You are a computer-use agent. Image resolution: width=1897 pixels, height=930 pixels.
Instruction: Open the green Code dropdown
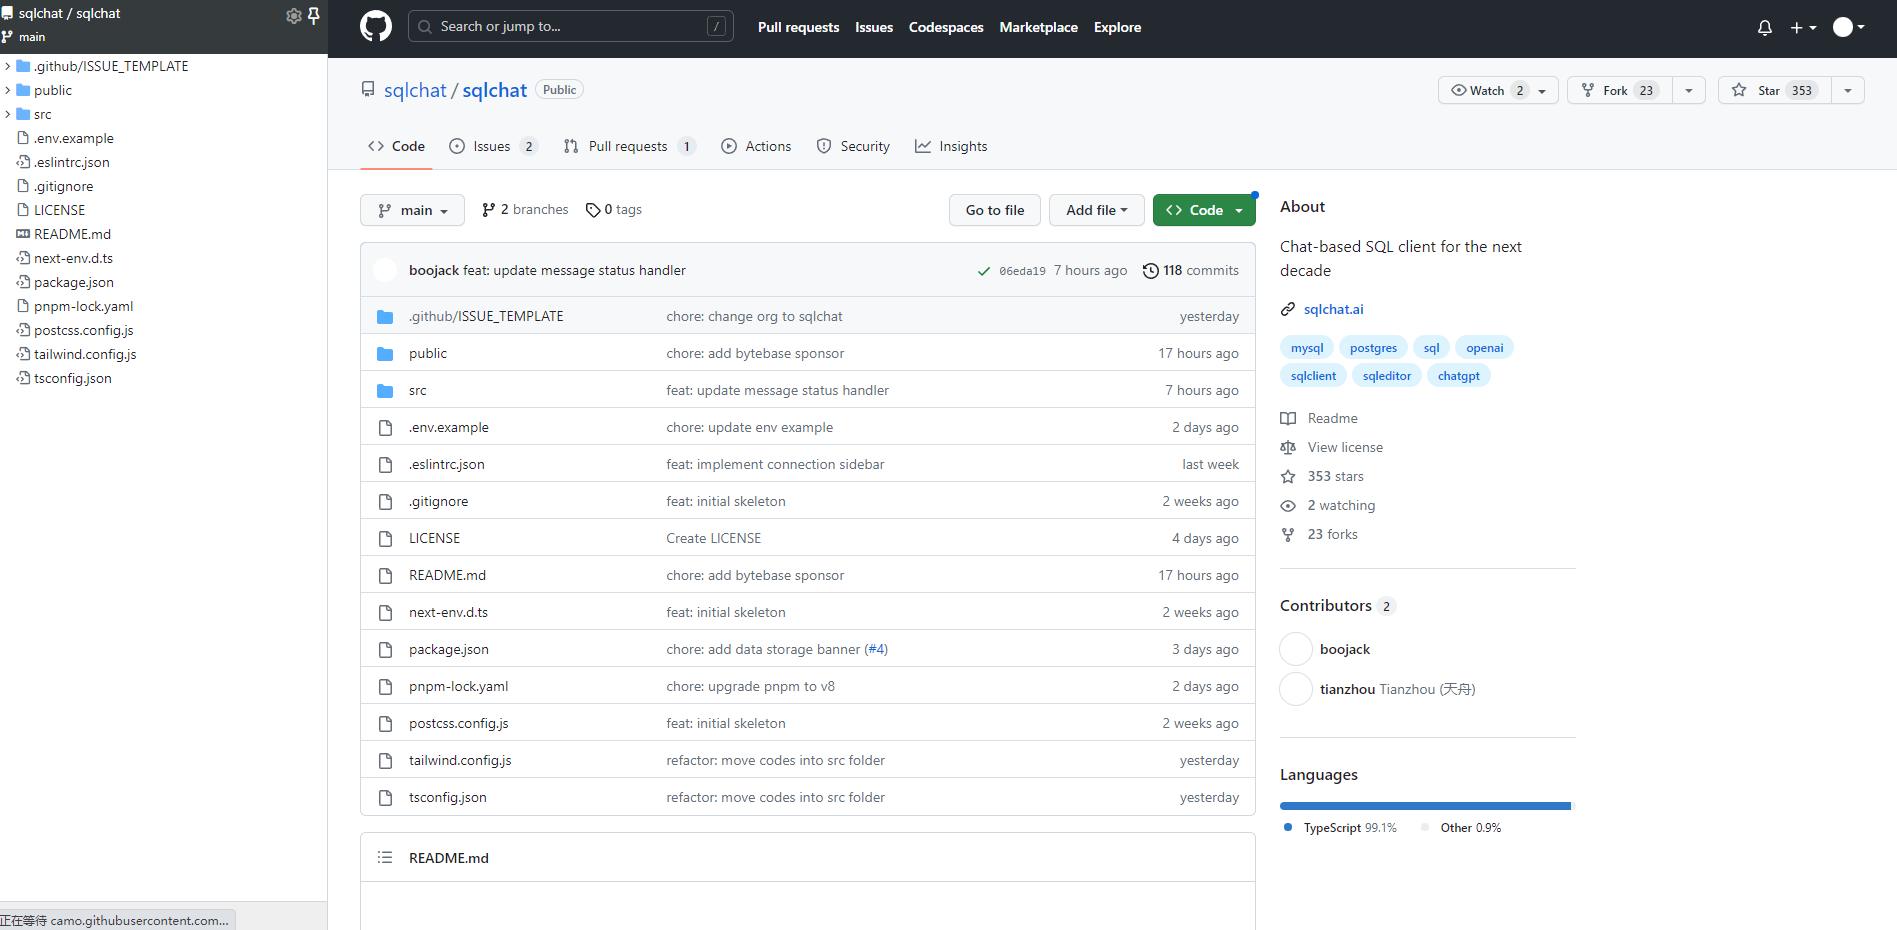click(x=1204, y=210)
